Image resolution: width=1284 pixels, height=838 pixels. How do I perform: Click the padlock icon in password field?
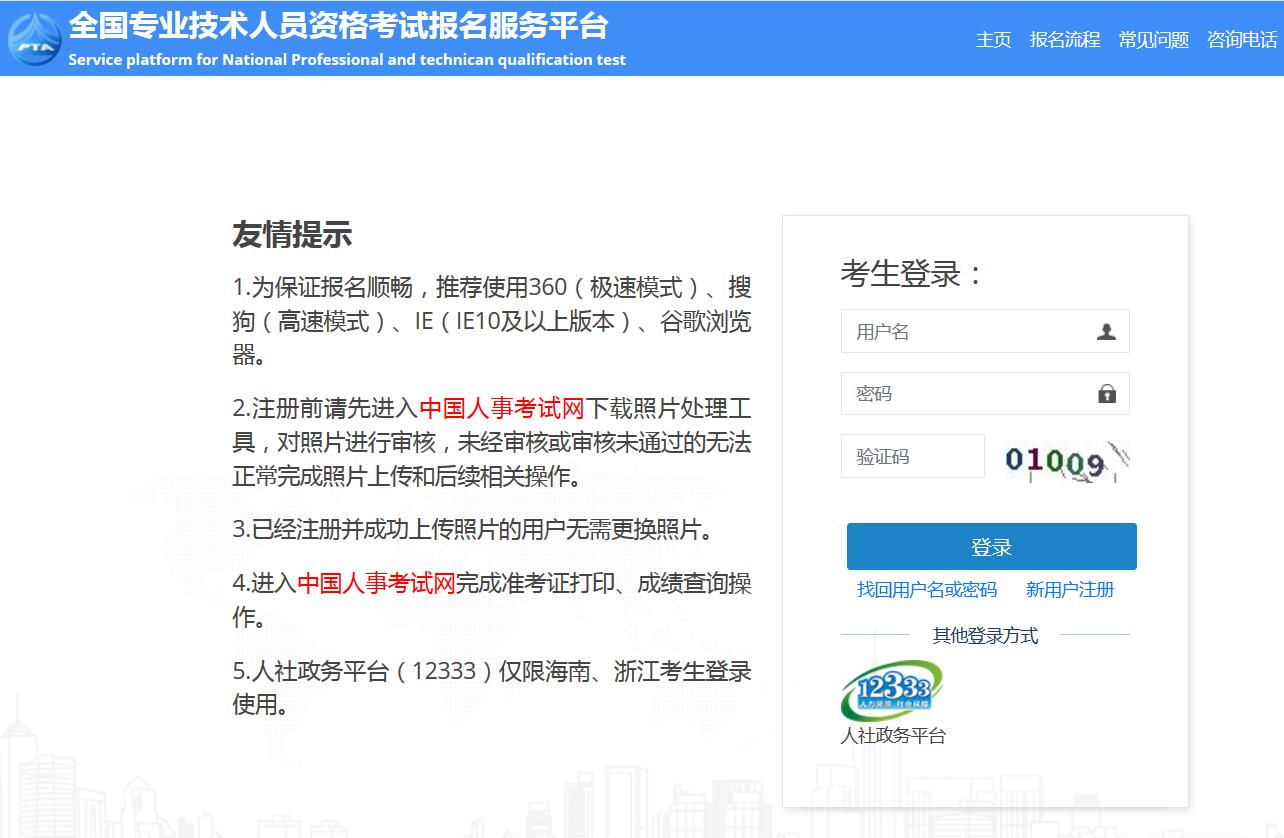click(1106, 394)
